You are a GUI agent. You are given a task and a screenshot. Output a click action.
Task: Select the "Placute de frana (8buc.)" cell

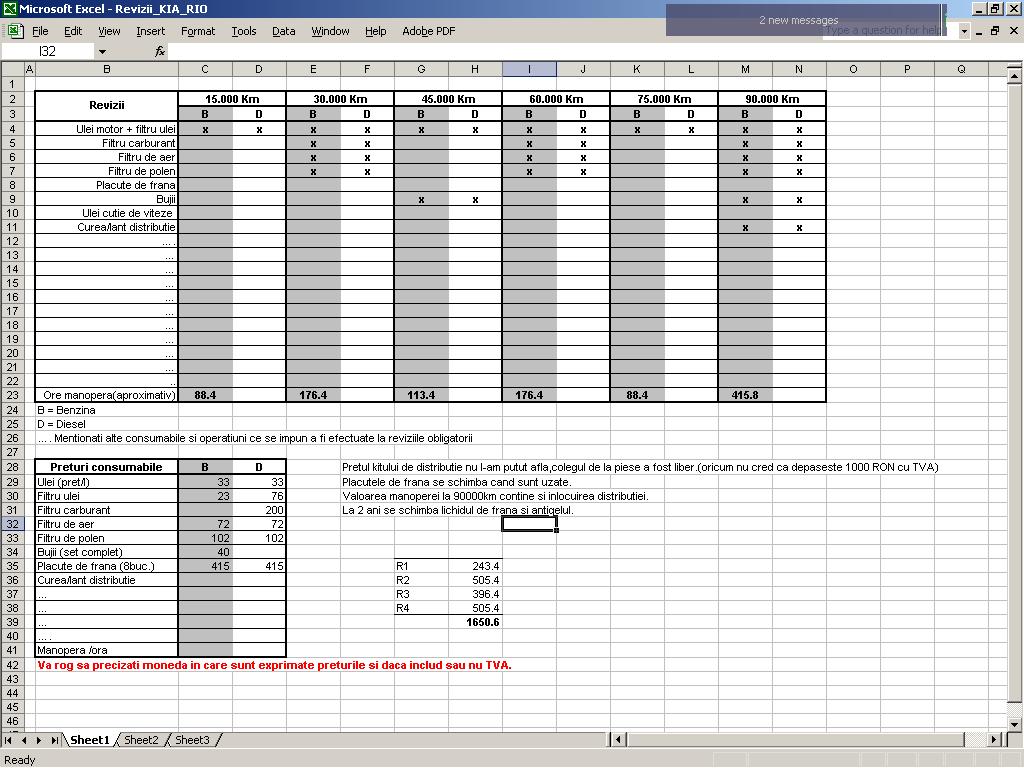coord(106,566)
